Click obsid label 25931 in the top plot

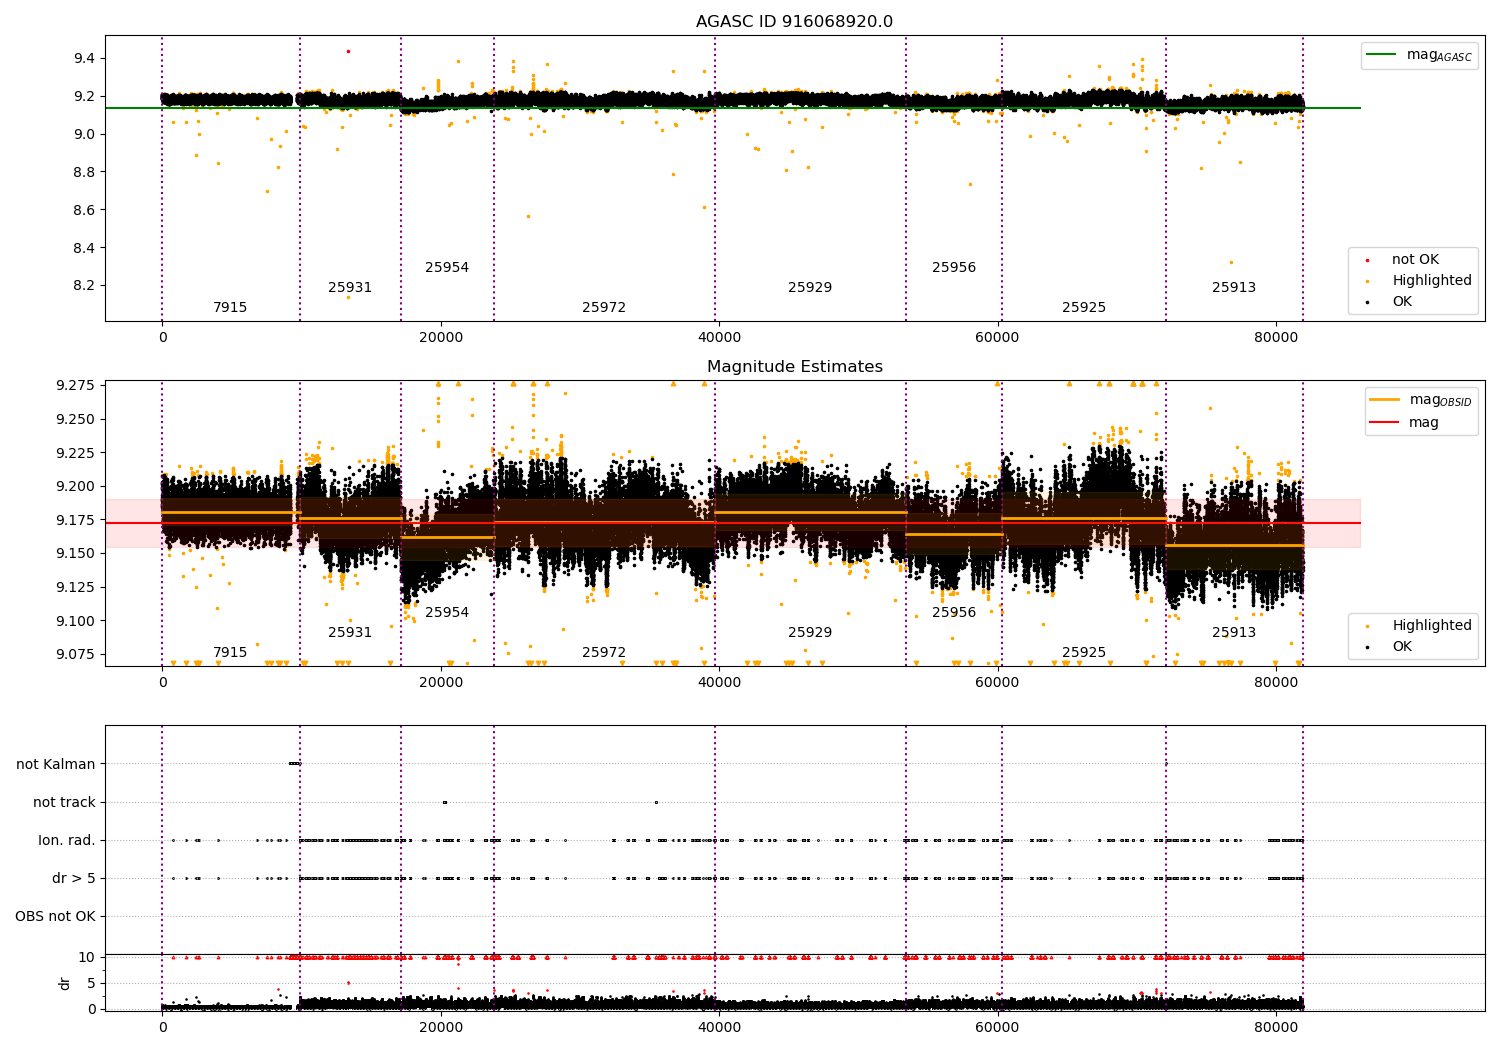point(350,288)
